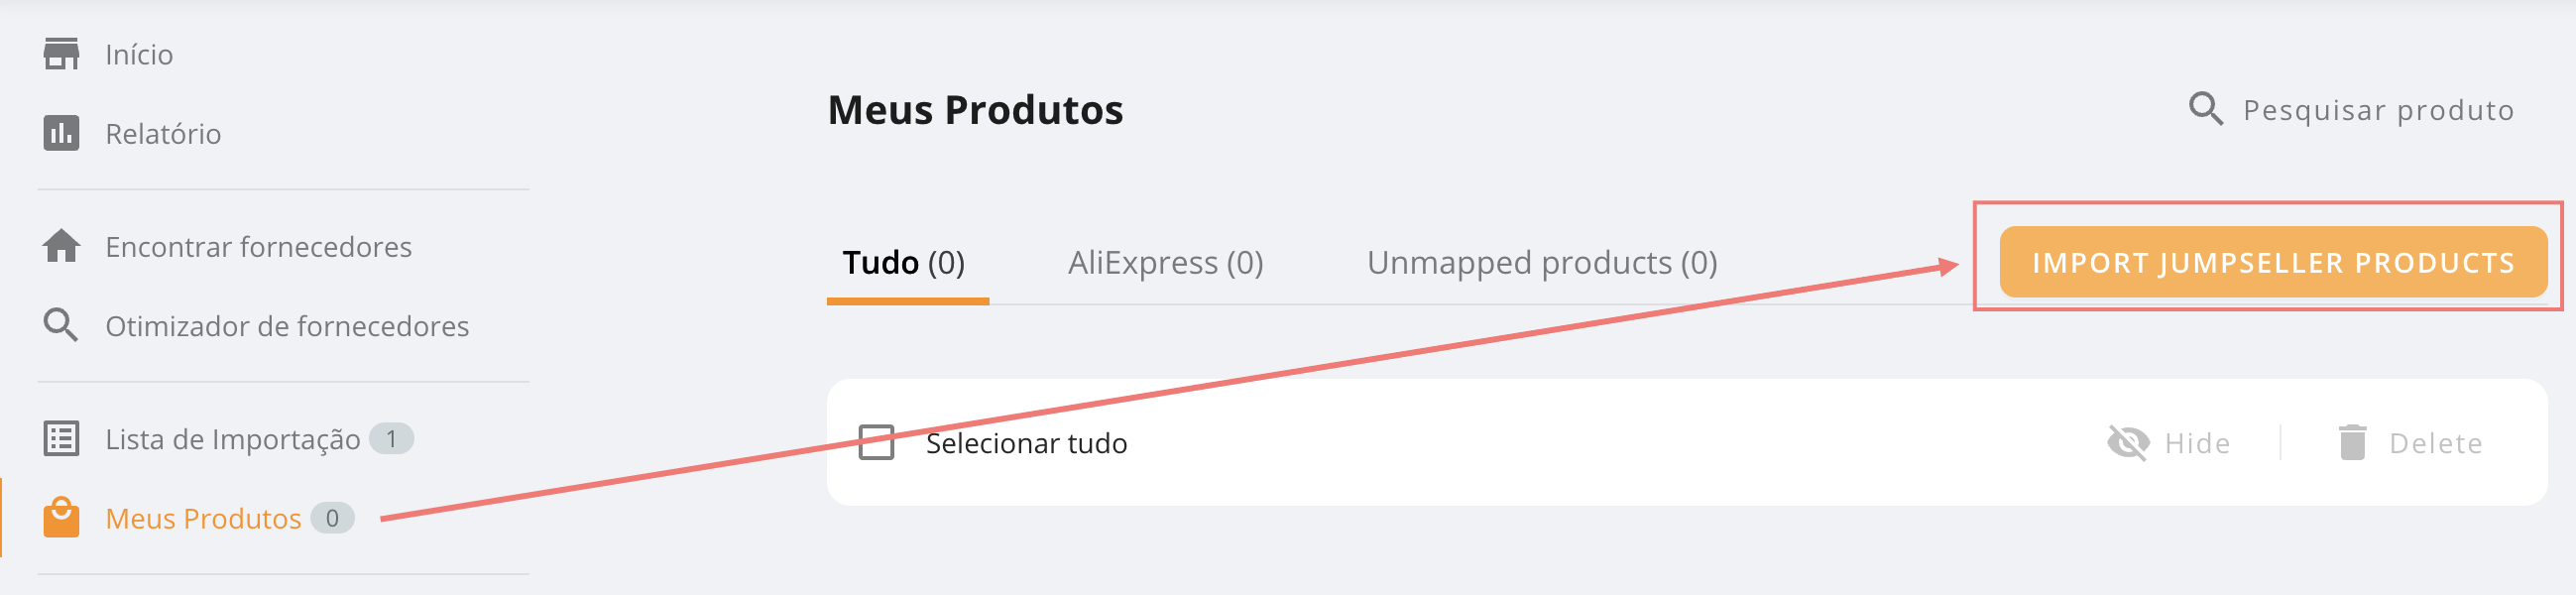Click the Meus Produtos shopping bag icon
The image size is (2576, 595).
point(61,517)
